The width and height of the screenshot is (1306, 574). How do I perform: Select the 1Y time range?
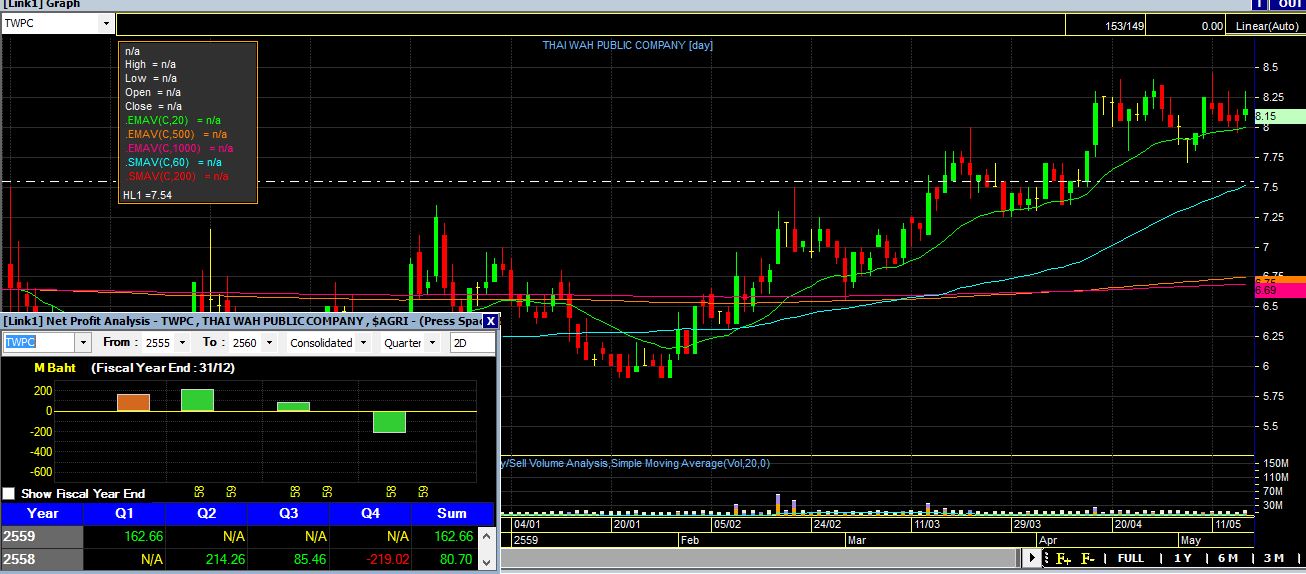point(1183,558)
